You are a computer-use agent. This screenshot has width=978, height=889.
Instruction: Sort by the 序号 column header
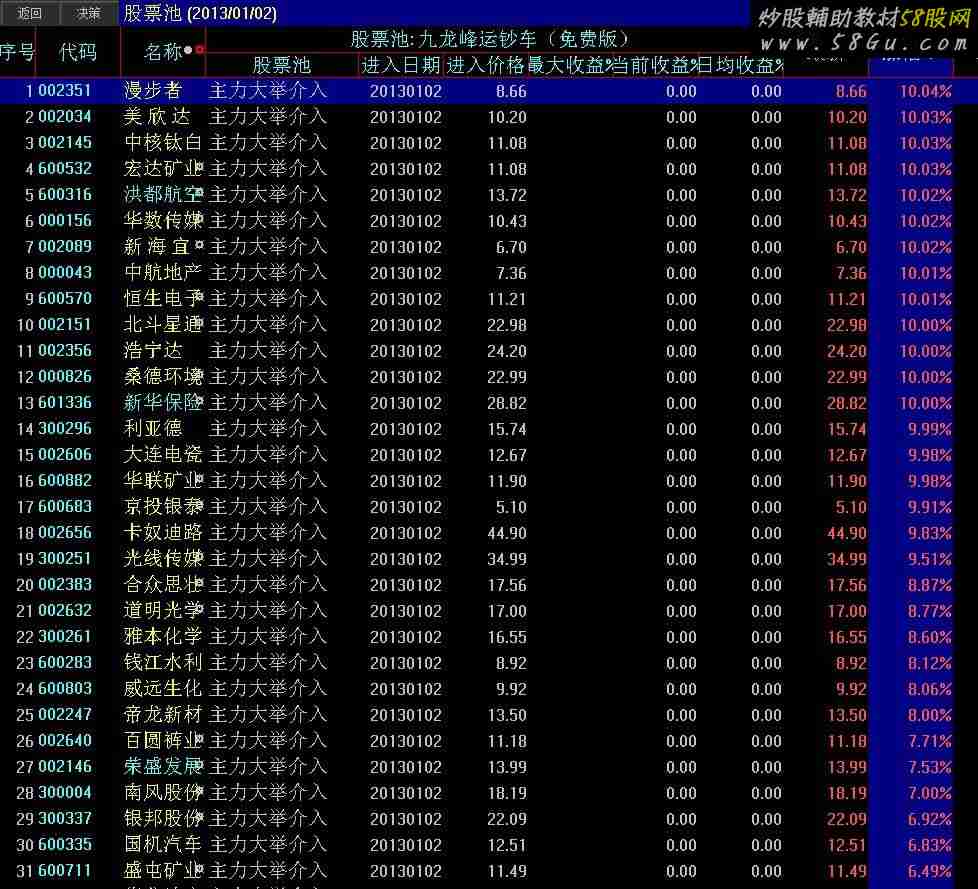click(x=17, y=52)
